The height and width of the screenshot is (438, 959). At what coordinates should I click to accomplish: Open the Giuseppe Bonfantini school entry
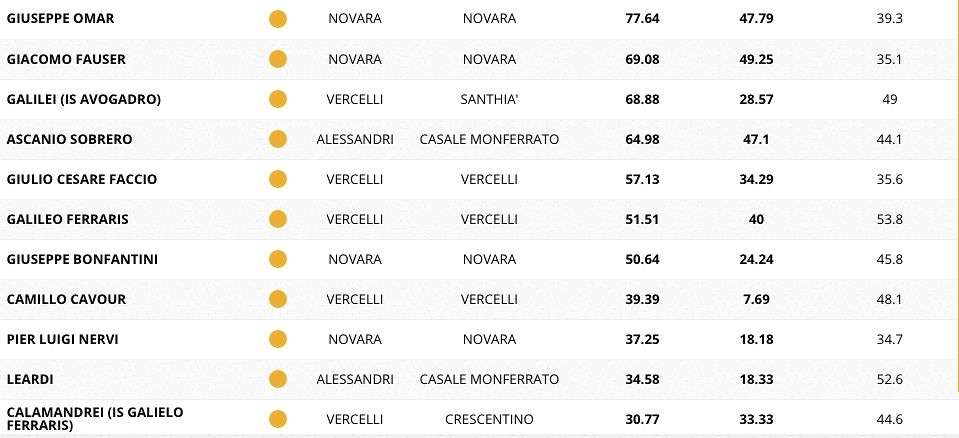pyautogui.click(x=82, y=259)
